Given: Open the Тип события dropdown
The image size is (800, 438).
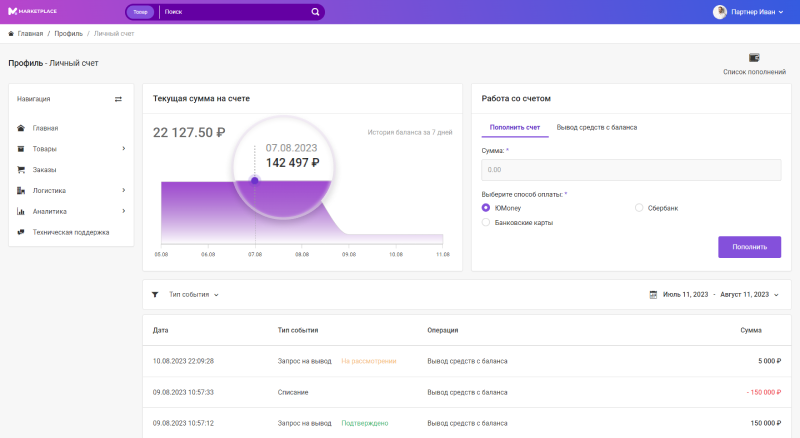Looking at the screenshot, I should 193,295.
